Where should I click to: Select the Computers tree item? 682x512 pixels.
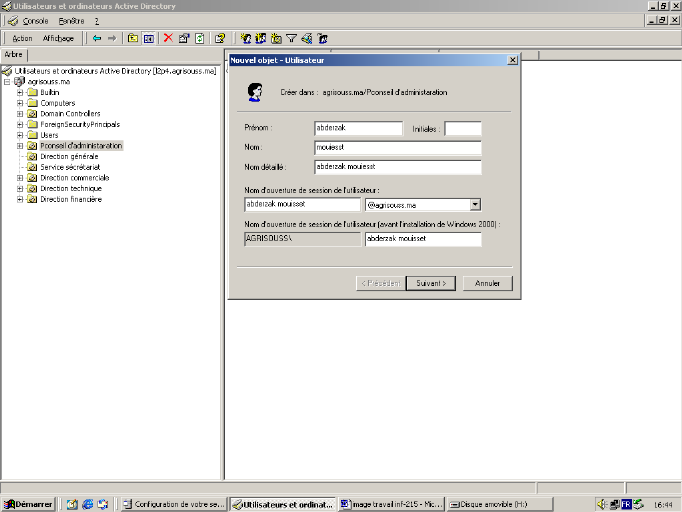click(57, 103)
